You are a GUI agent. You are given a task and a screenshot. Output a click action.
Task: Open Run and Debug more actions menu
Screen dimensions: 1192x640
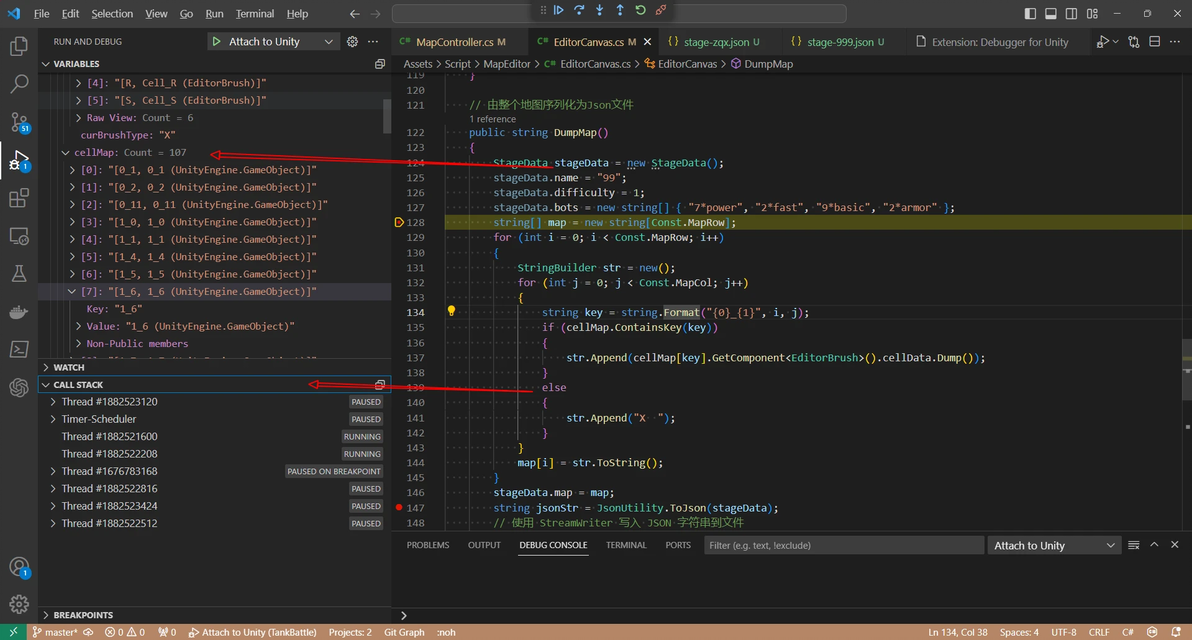(x=373, y=42)
